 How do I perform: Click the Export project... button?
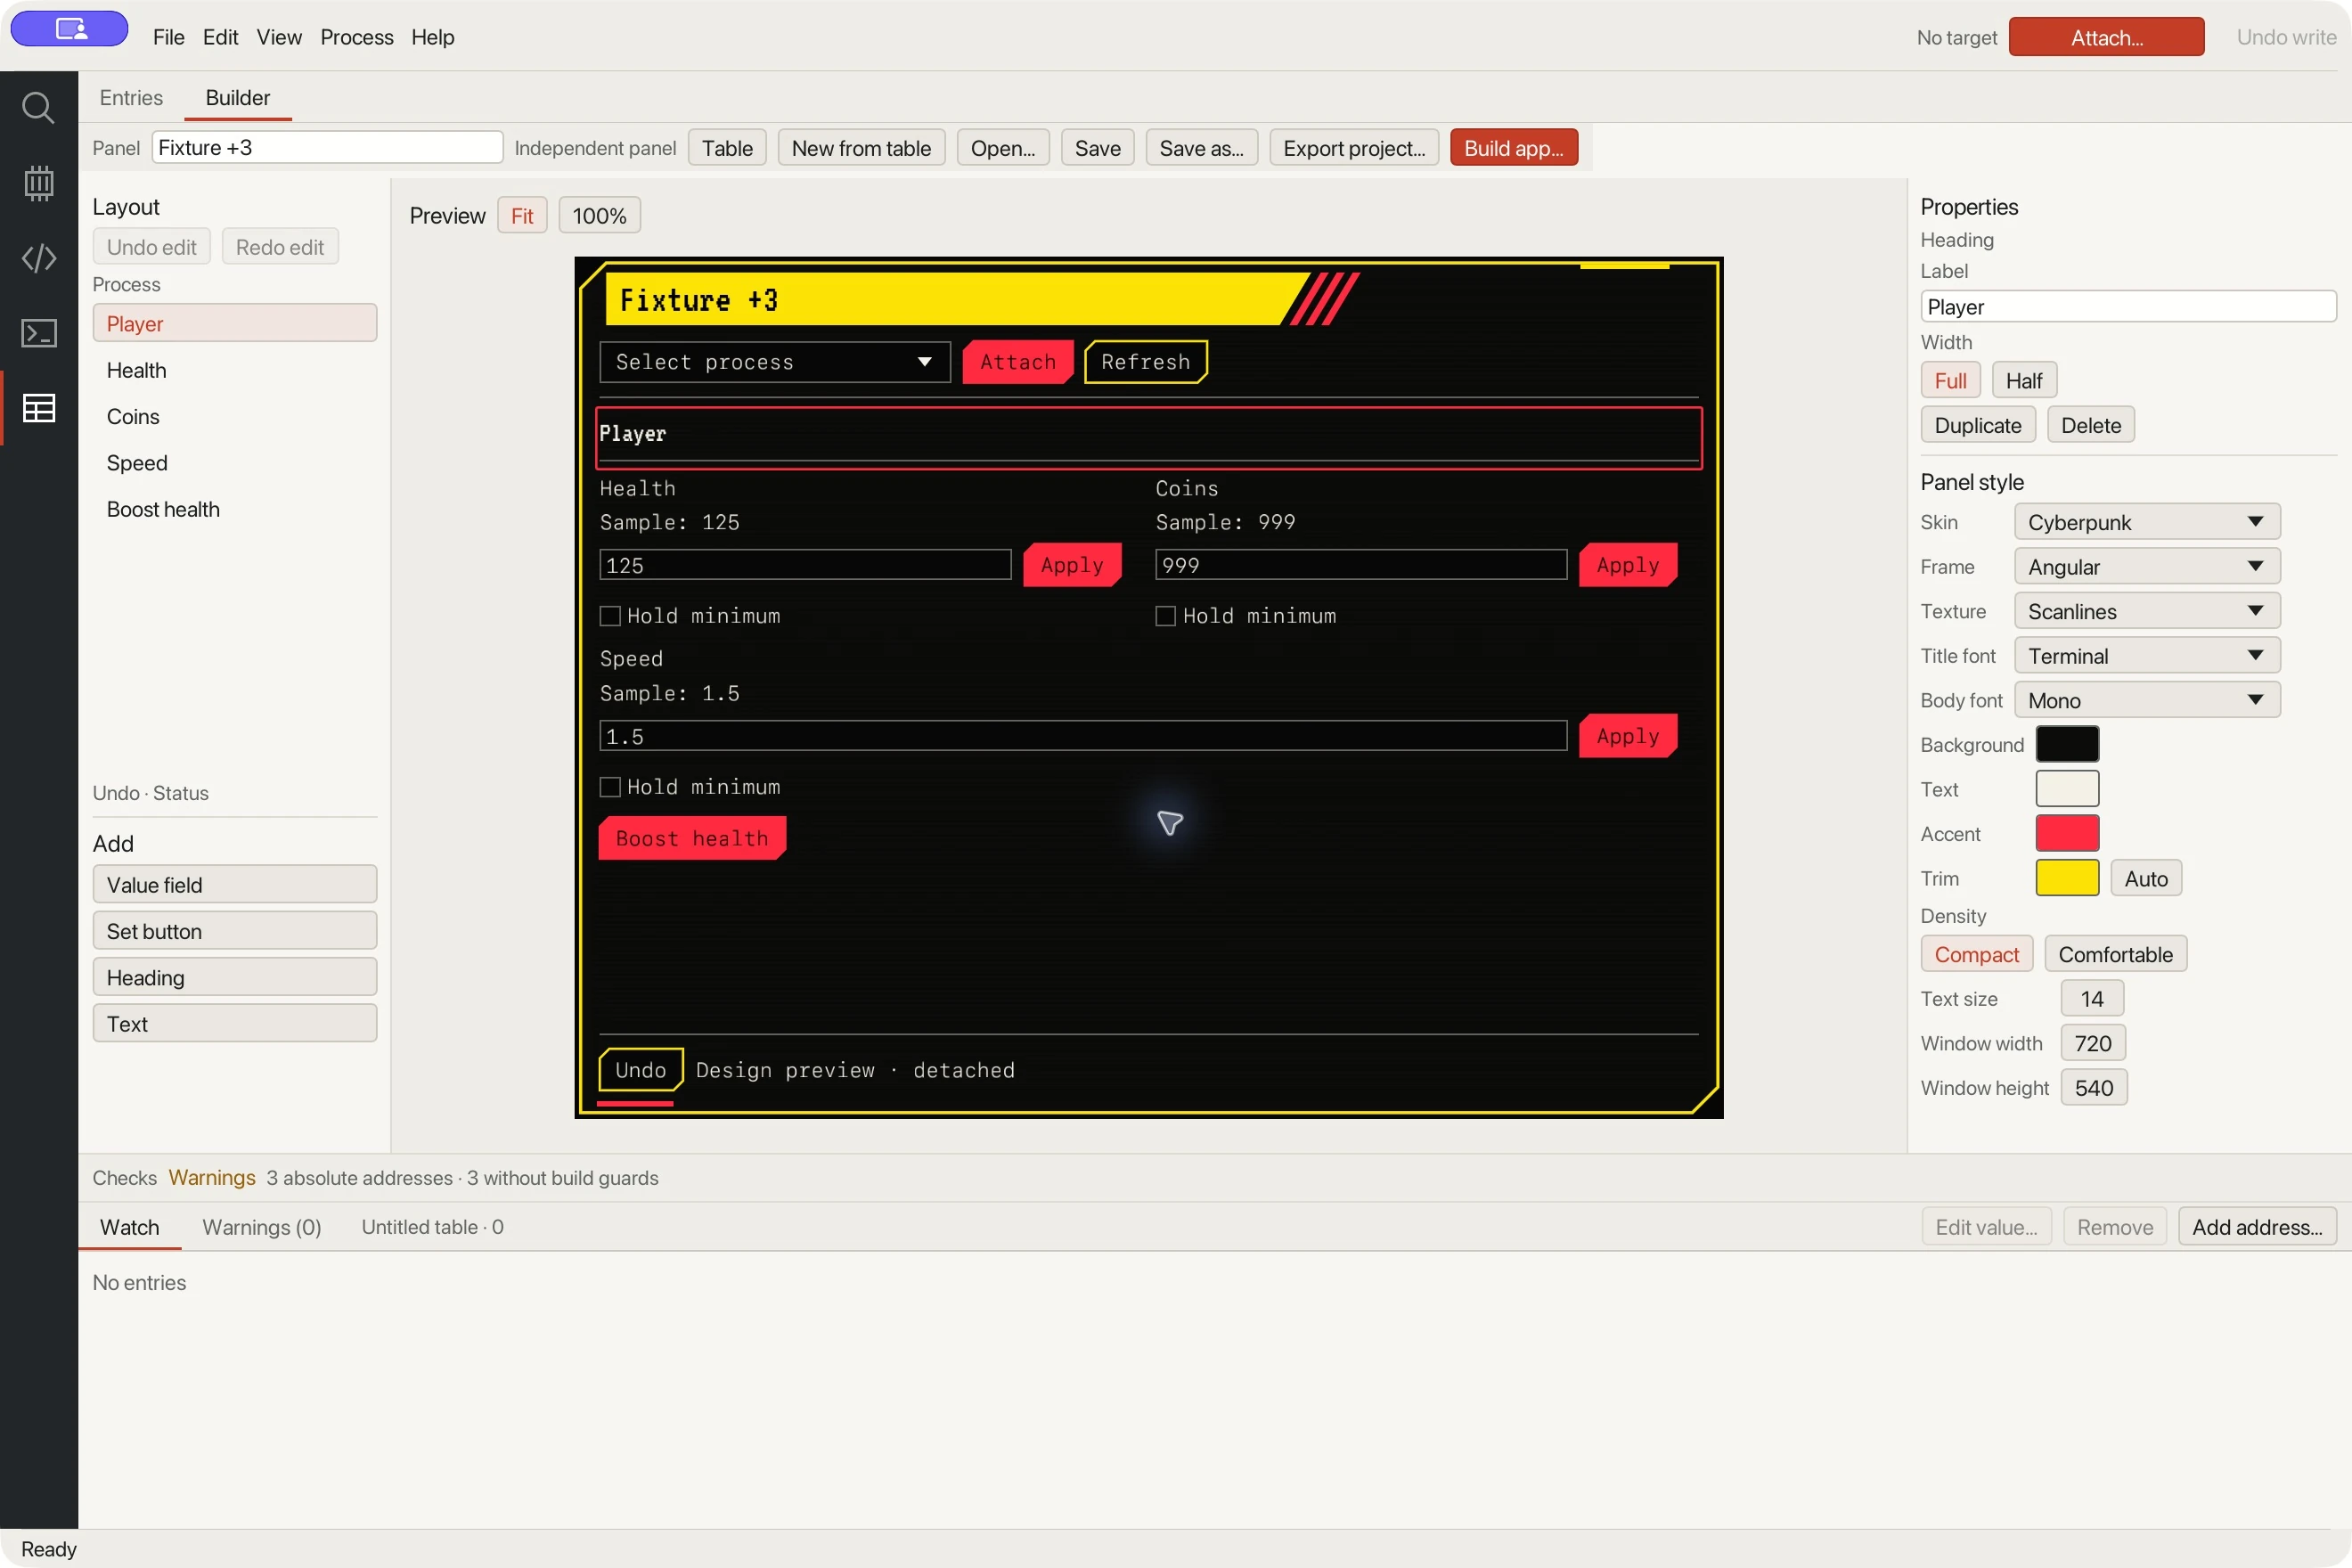1354,148
